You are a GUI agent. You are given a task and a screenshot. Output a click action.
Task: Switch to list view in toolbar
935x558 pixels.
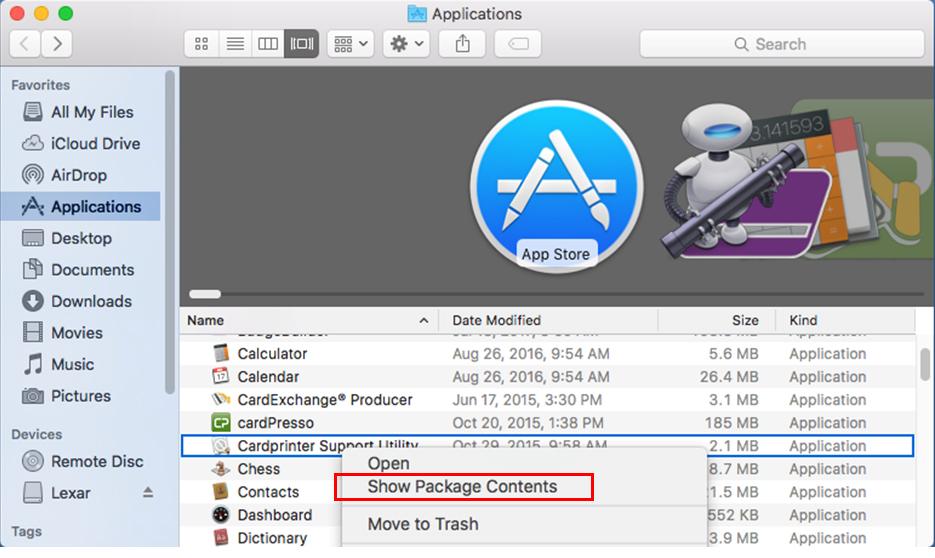point(235,44)
